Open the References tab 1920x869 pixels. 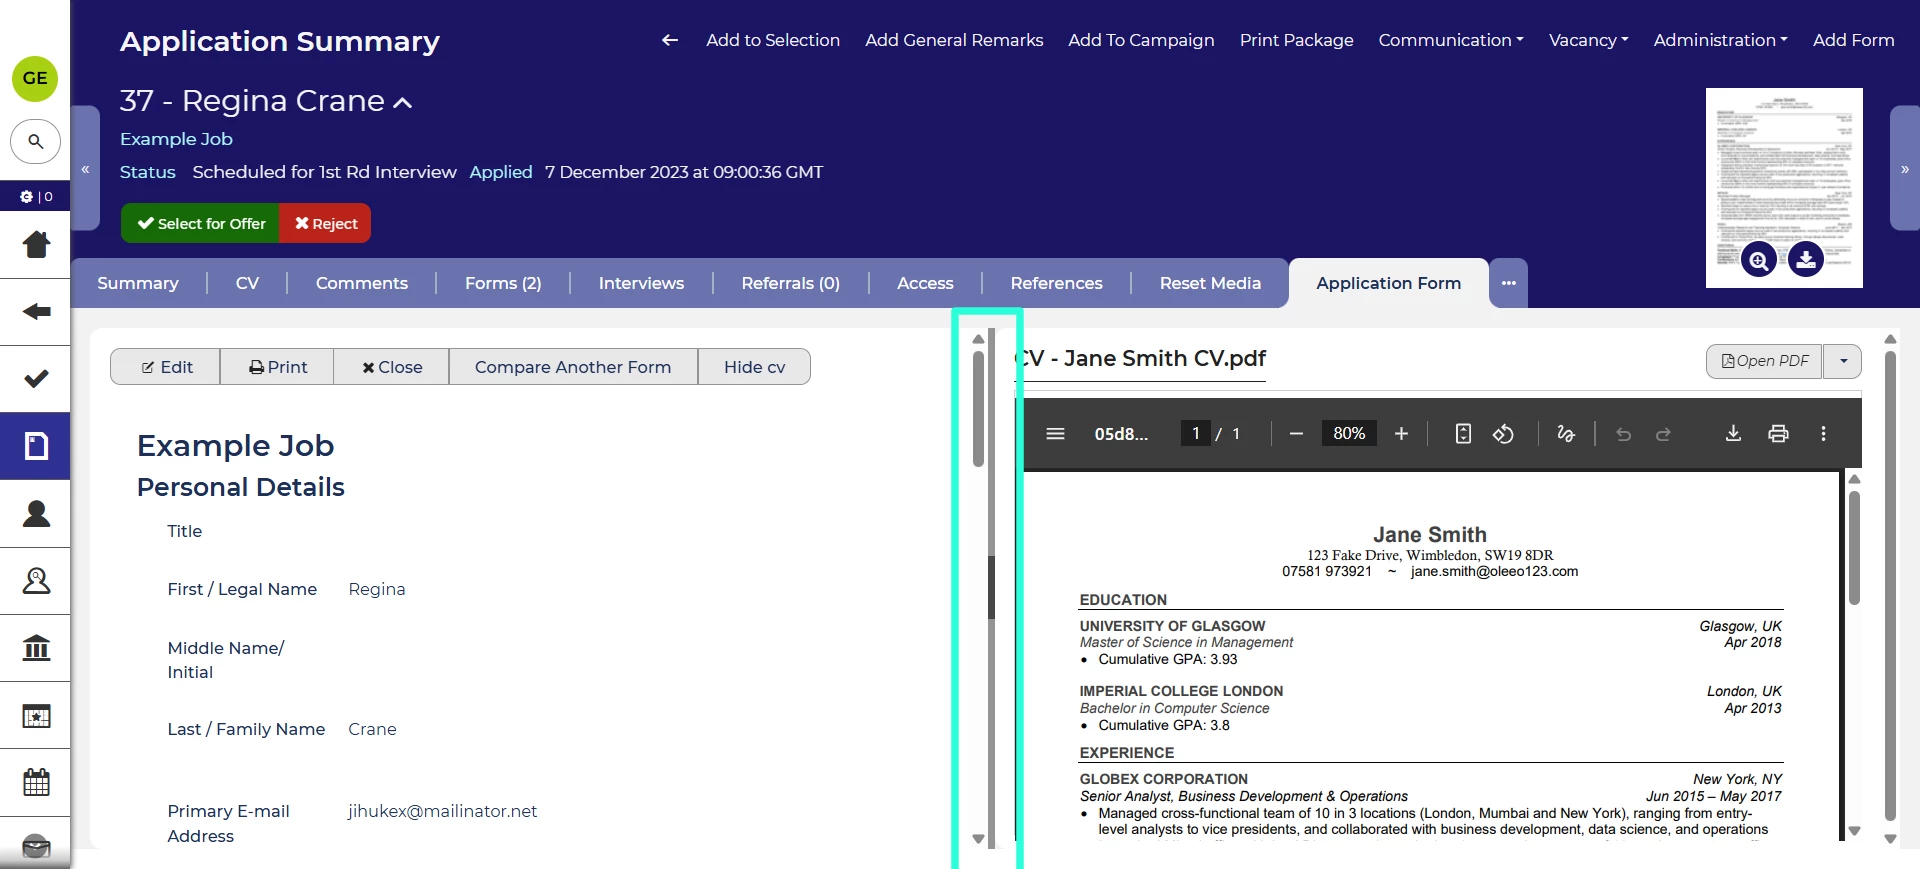click(x=1056, y=283)
